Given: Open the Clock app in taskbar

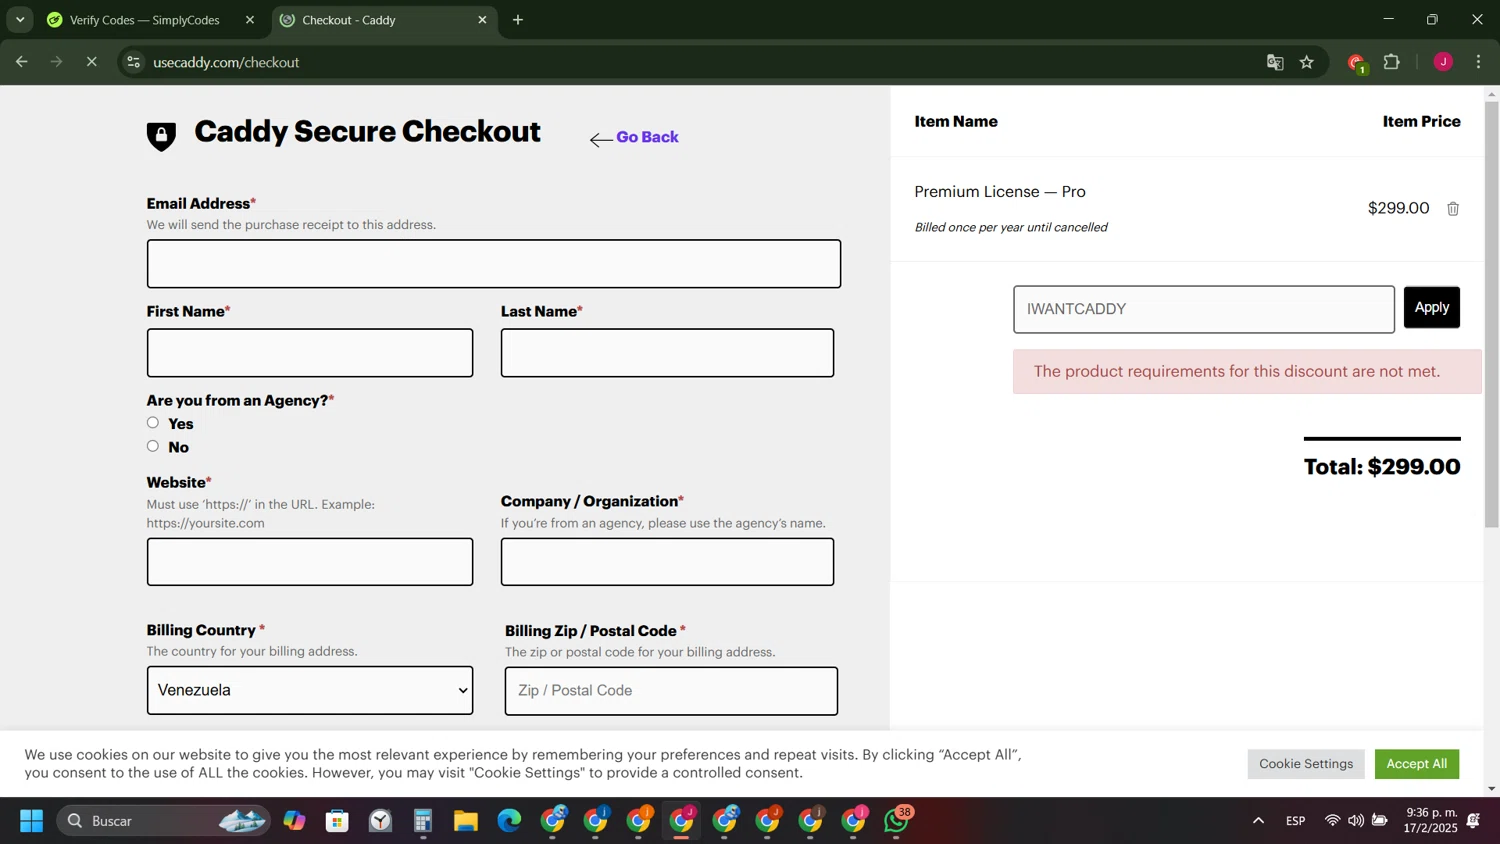Looking at the screenshot, I should point(380,821).
